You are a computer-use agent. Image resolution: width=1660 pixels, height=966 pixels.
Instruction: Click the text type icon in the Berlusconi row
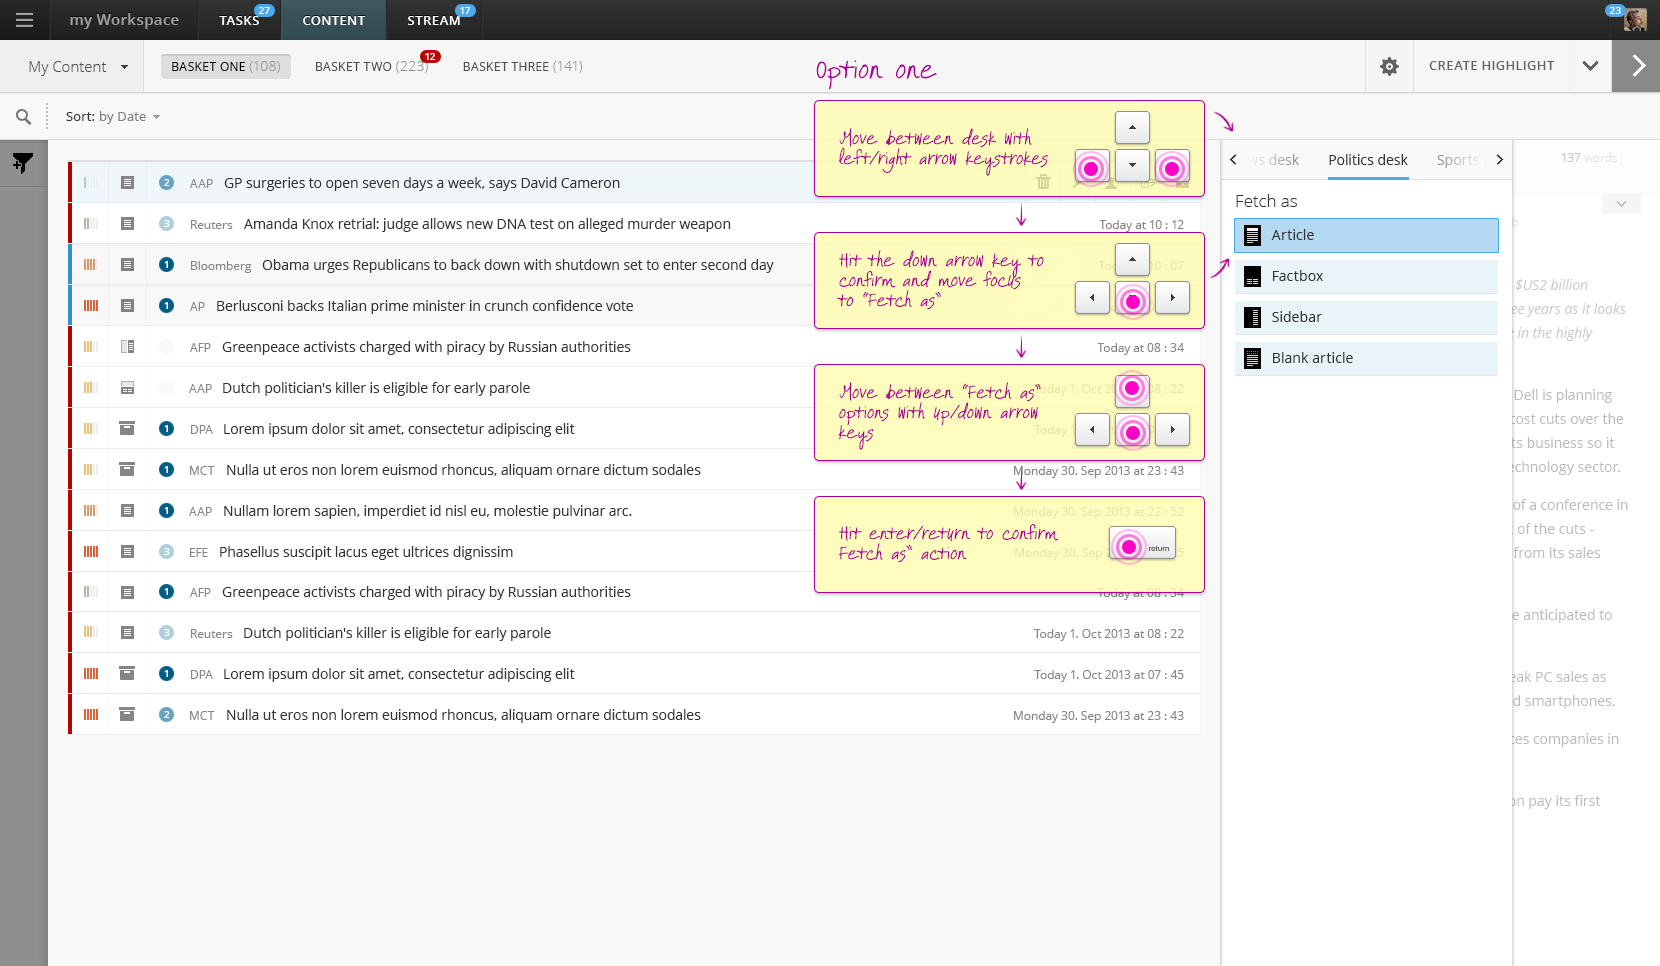pos(127,306)
